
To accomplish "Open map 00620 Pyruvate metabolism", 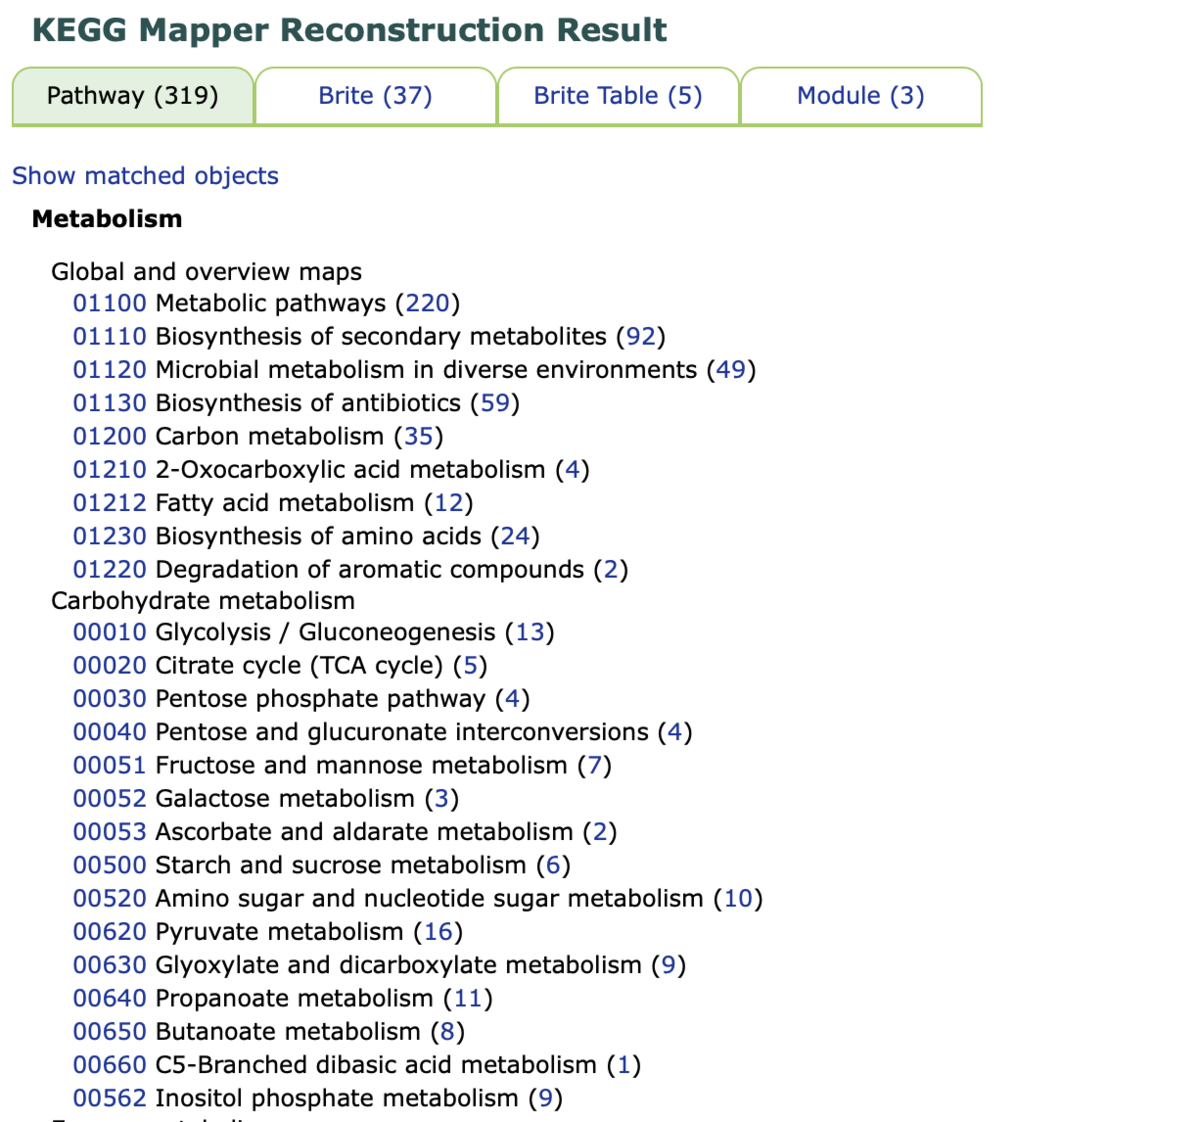I will [x=110, y=932].
